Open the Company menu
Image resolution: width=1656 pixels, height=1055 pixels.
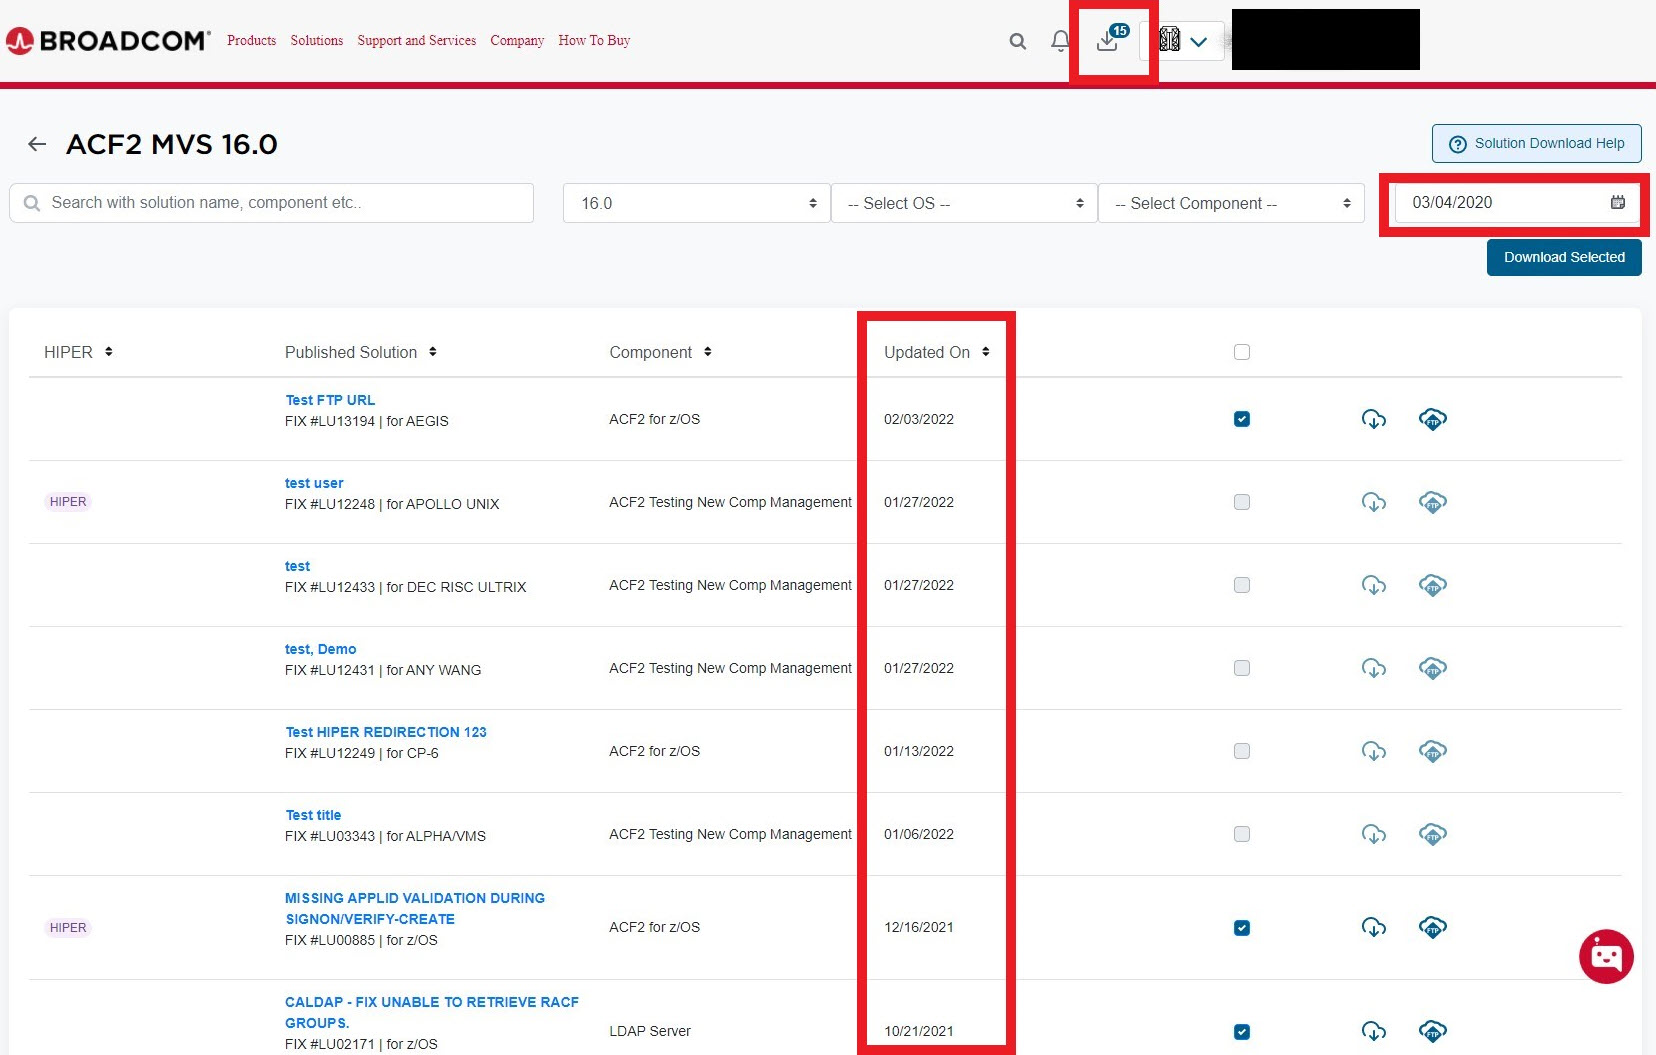pyautogui.click(x=517, y=41)
